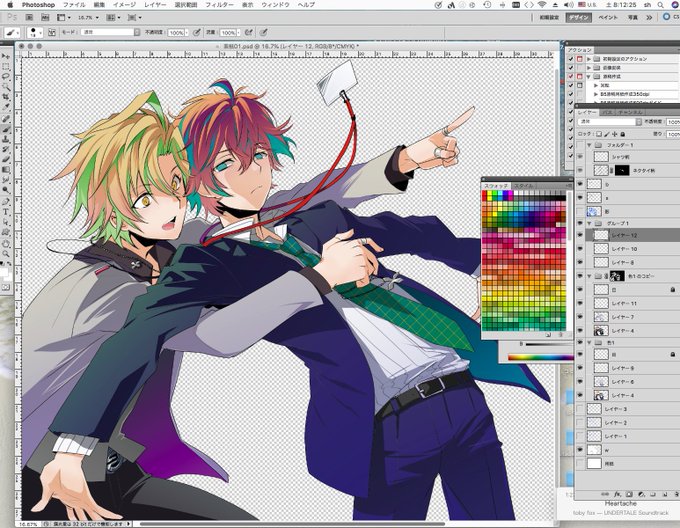Enable airbrush mode icon
Screen dimensions: 680x528
(249, 32)
